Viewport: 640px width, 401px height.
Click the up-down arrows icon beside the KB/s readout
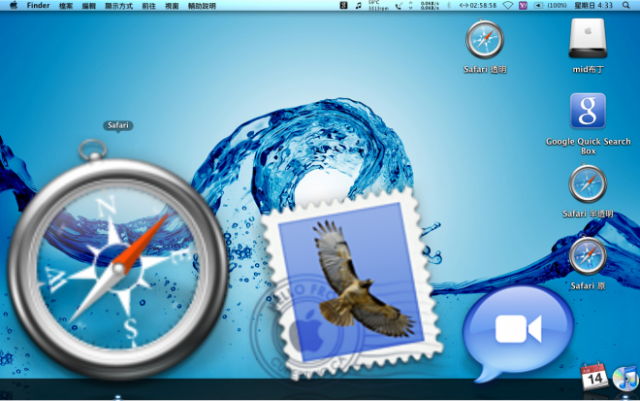click(411, 5)
